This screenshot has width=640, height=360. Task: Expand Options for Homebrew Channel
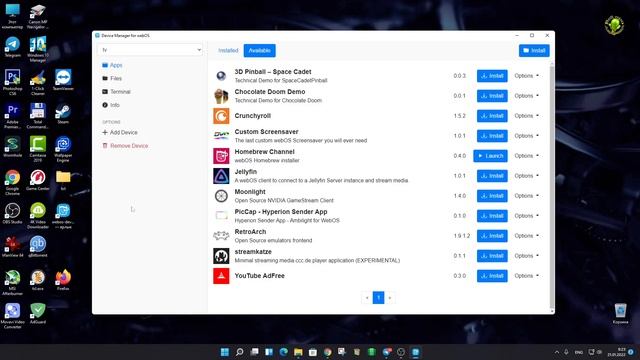(x=526, y=156)
